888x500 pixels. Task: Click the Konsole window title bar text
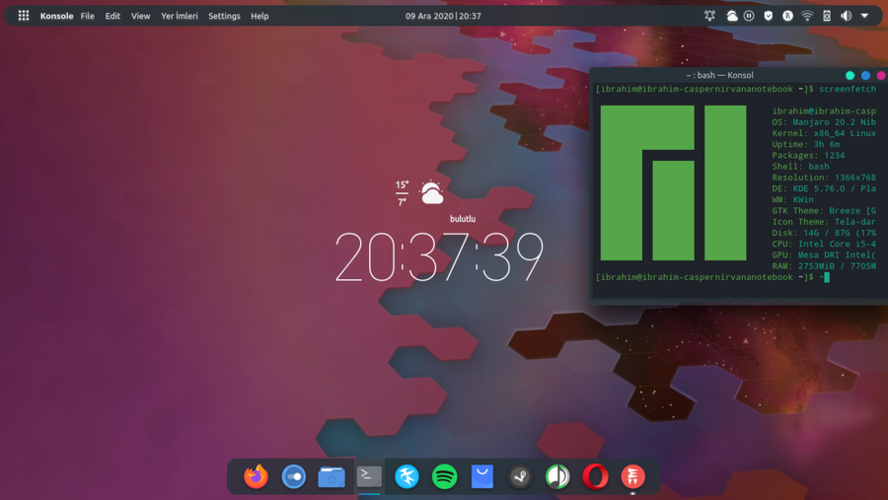(x=720, y=75)
